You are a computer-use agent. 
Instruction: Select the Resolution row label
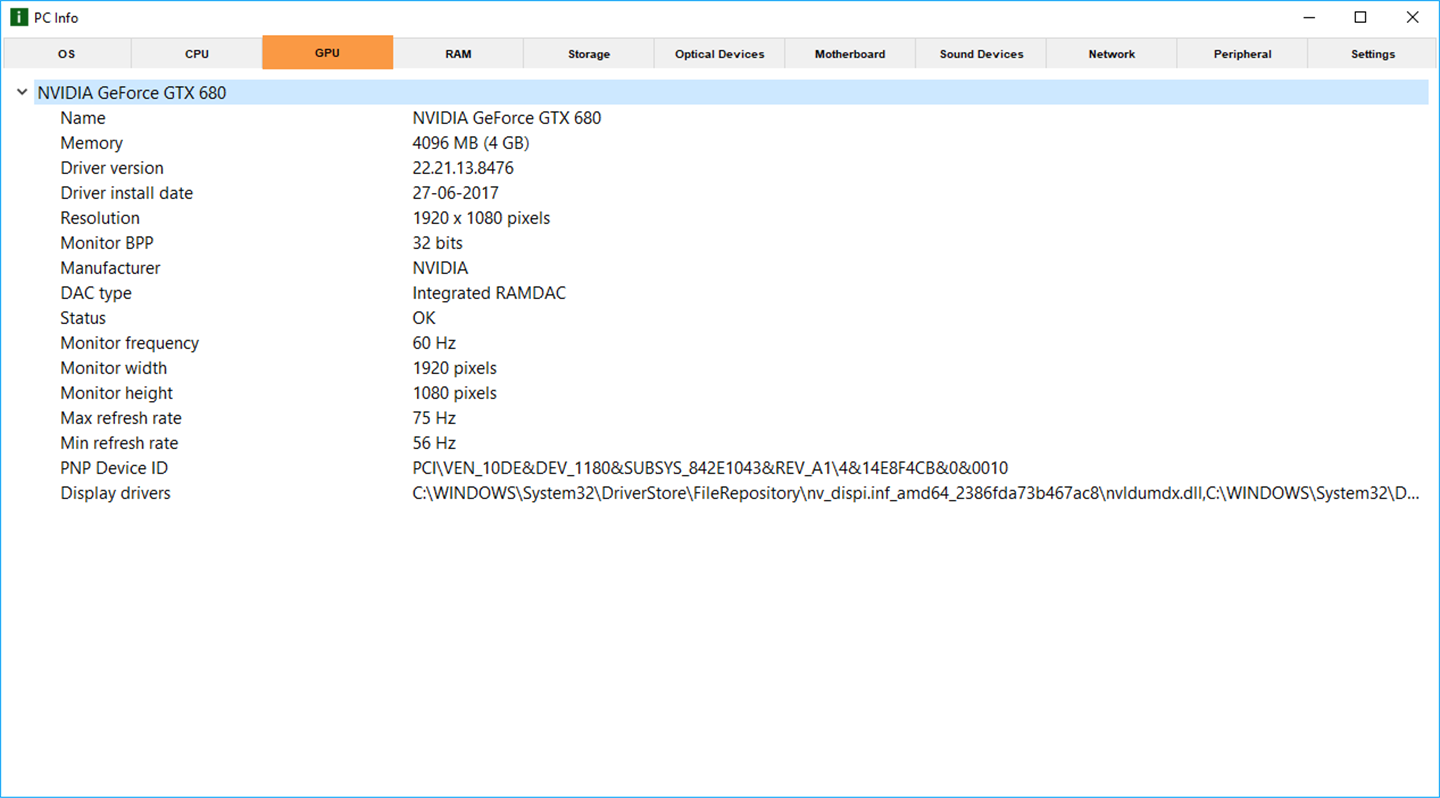100,218
